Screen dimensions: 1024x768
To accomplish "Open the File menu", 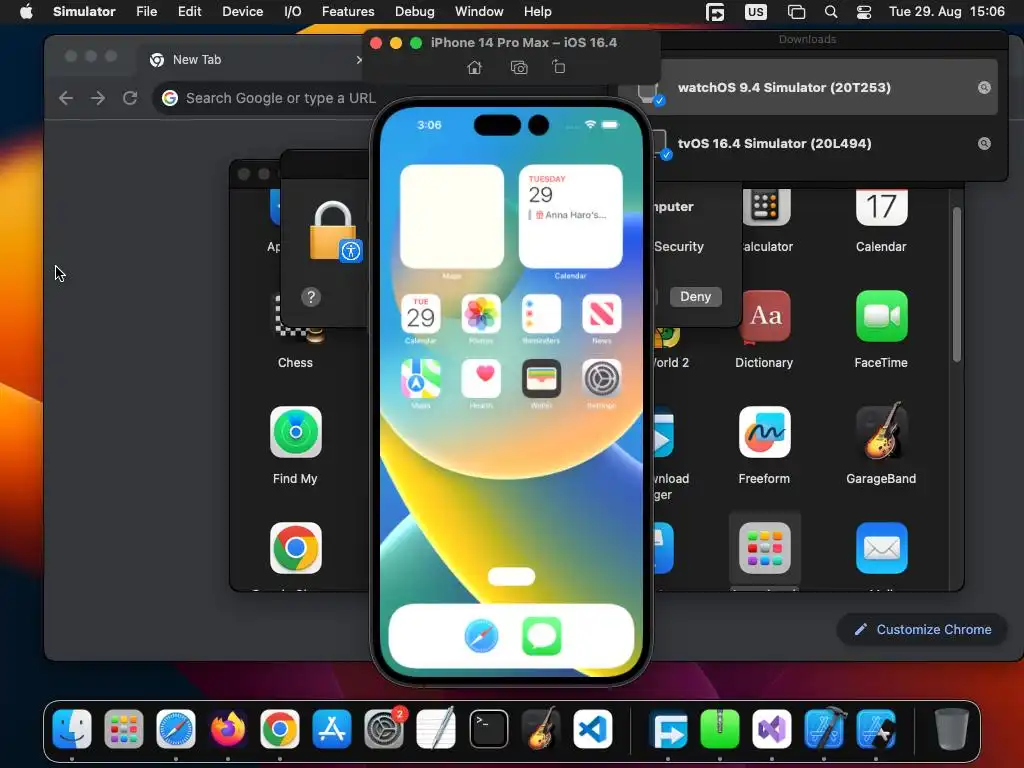I will click(146, 12).
